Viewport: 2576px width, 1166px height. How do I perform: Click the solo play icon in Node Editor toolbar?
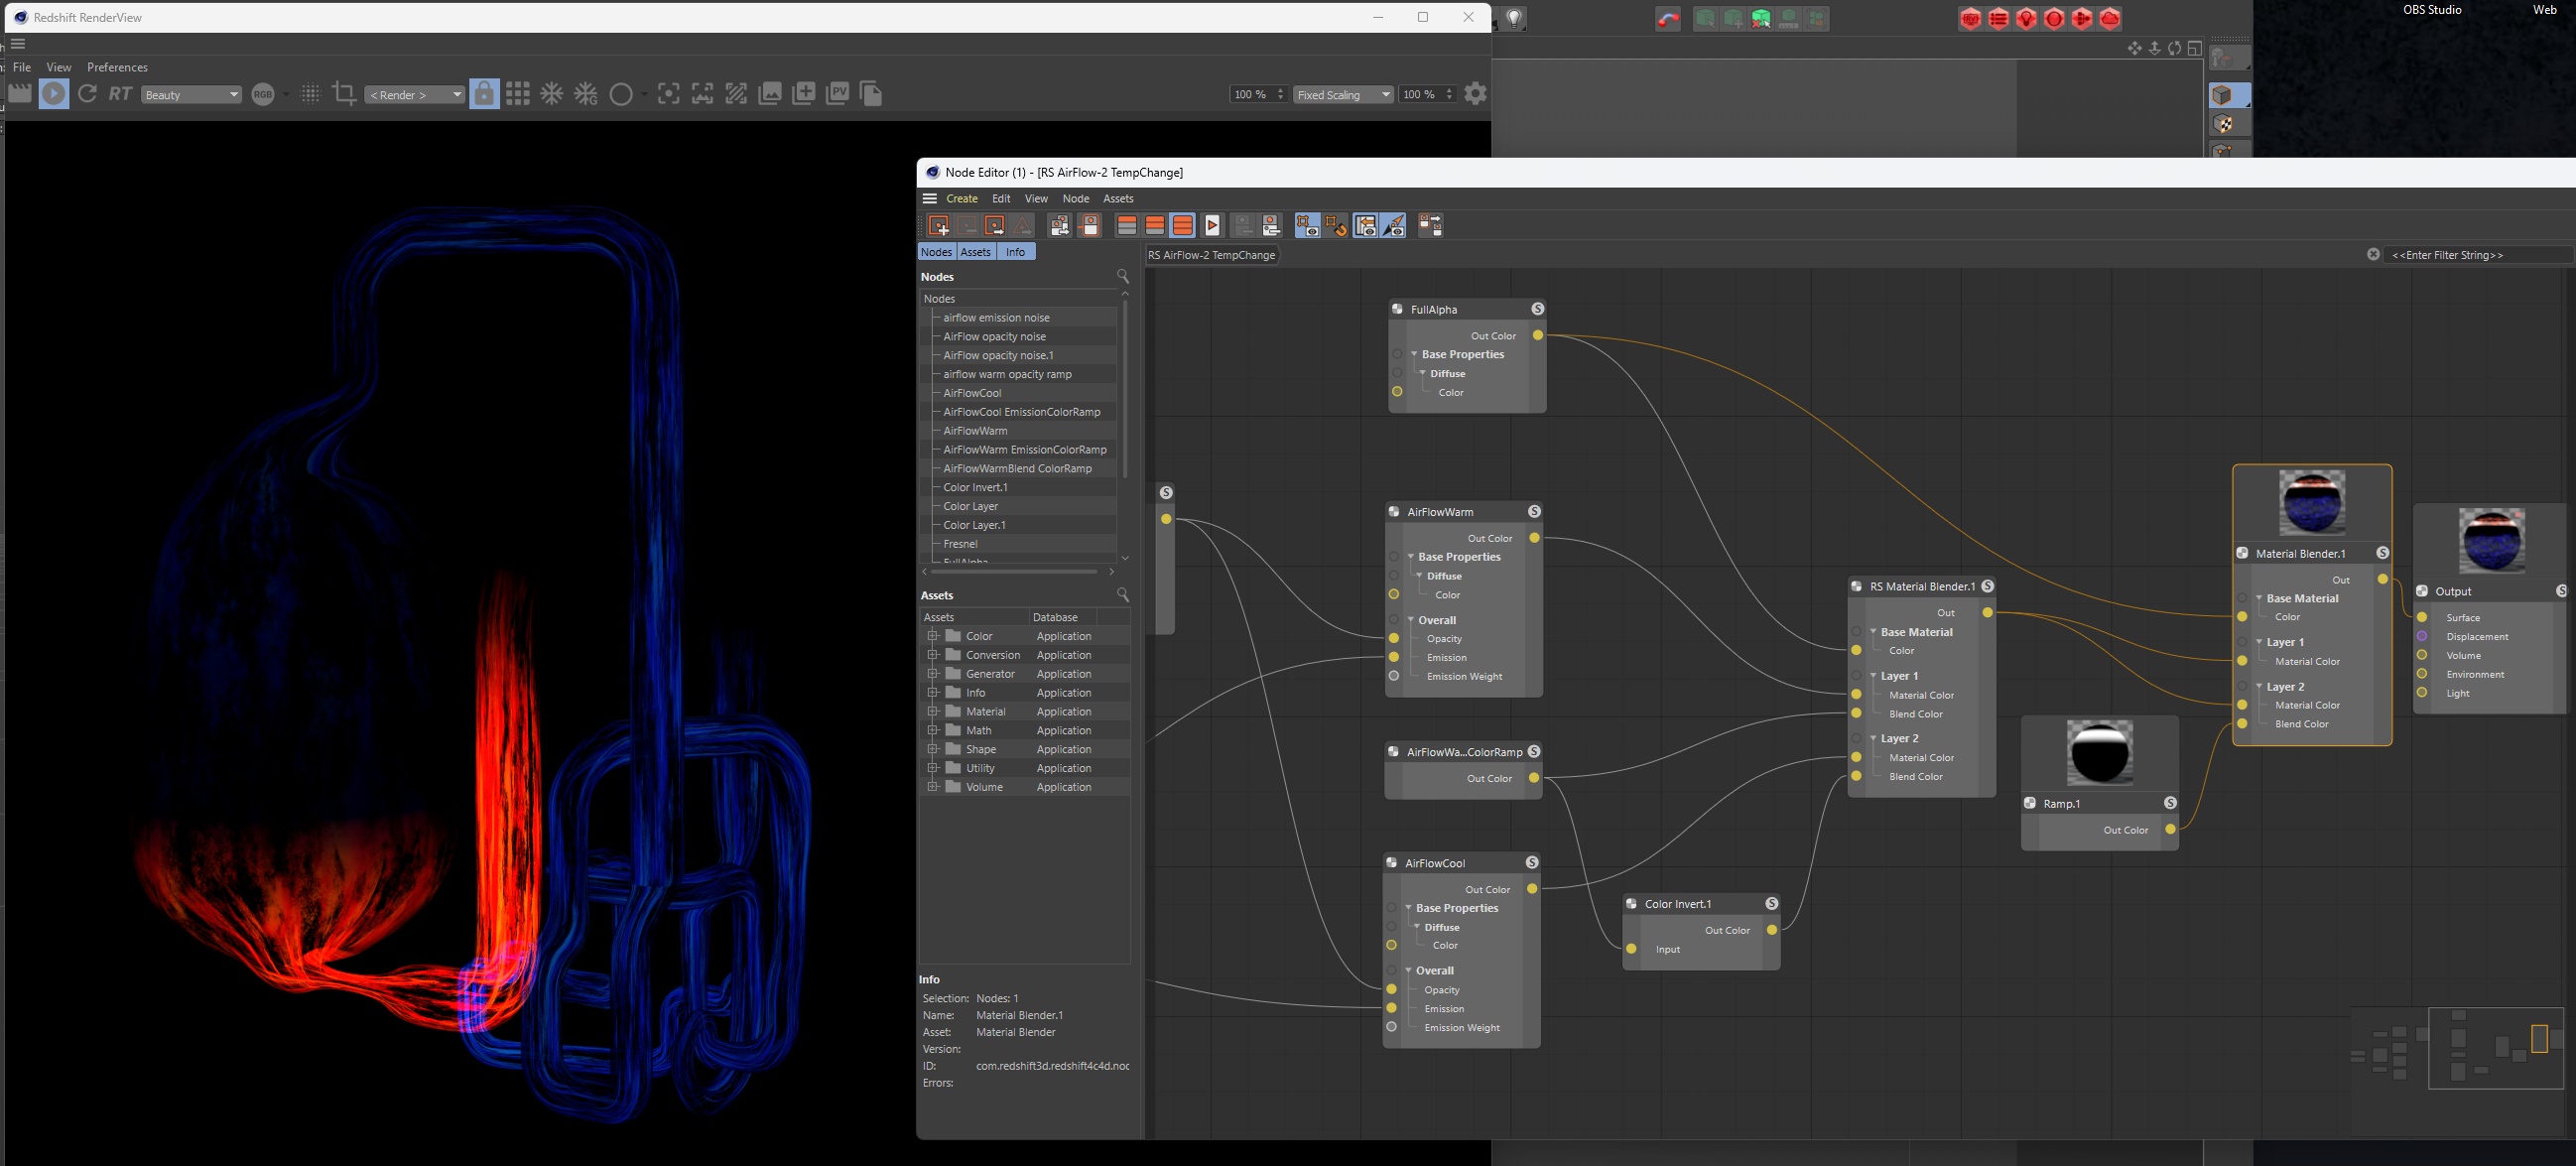click(x=1212, y=226)
